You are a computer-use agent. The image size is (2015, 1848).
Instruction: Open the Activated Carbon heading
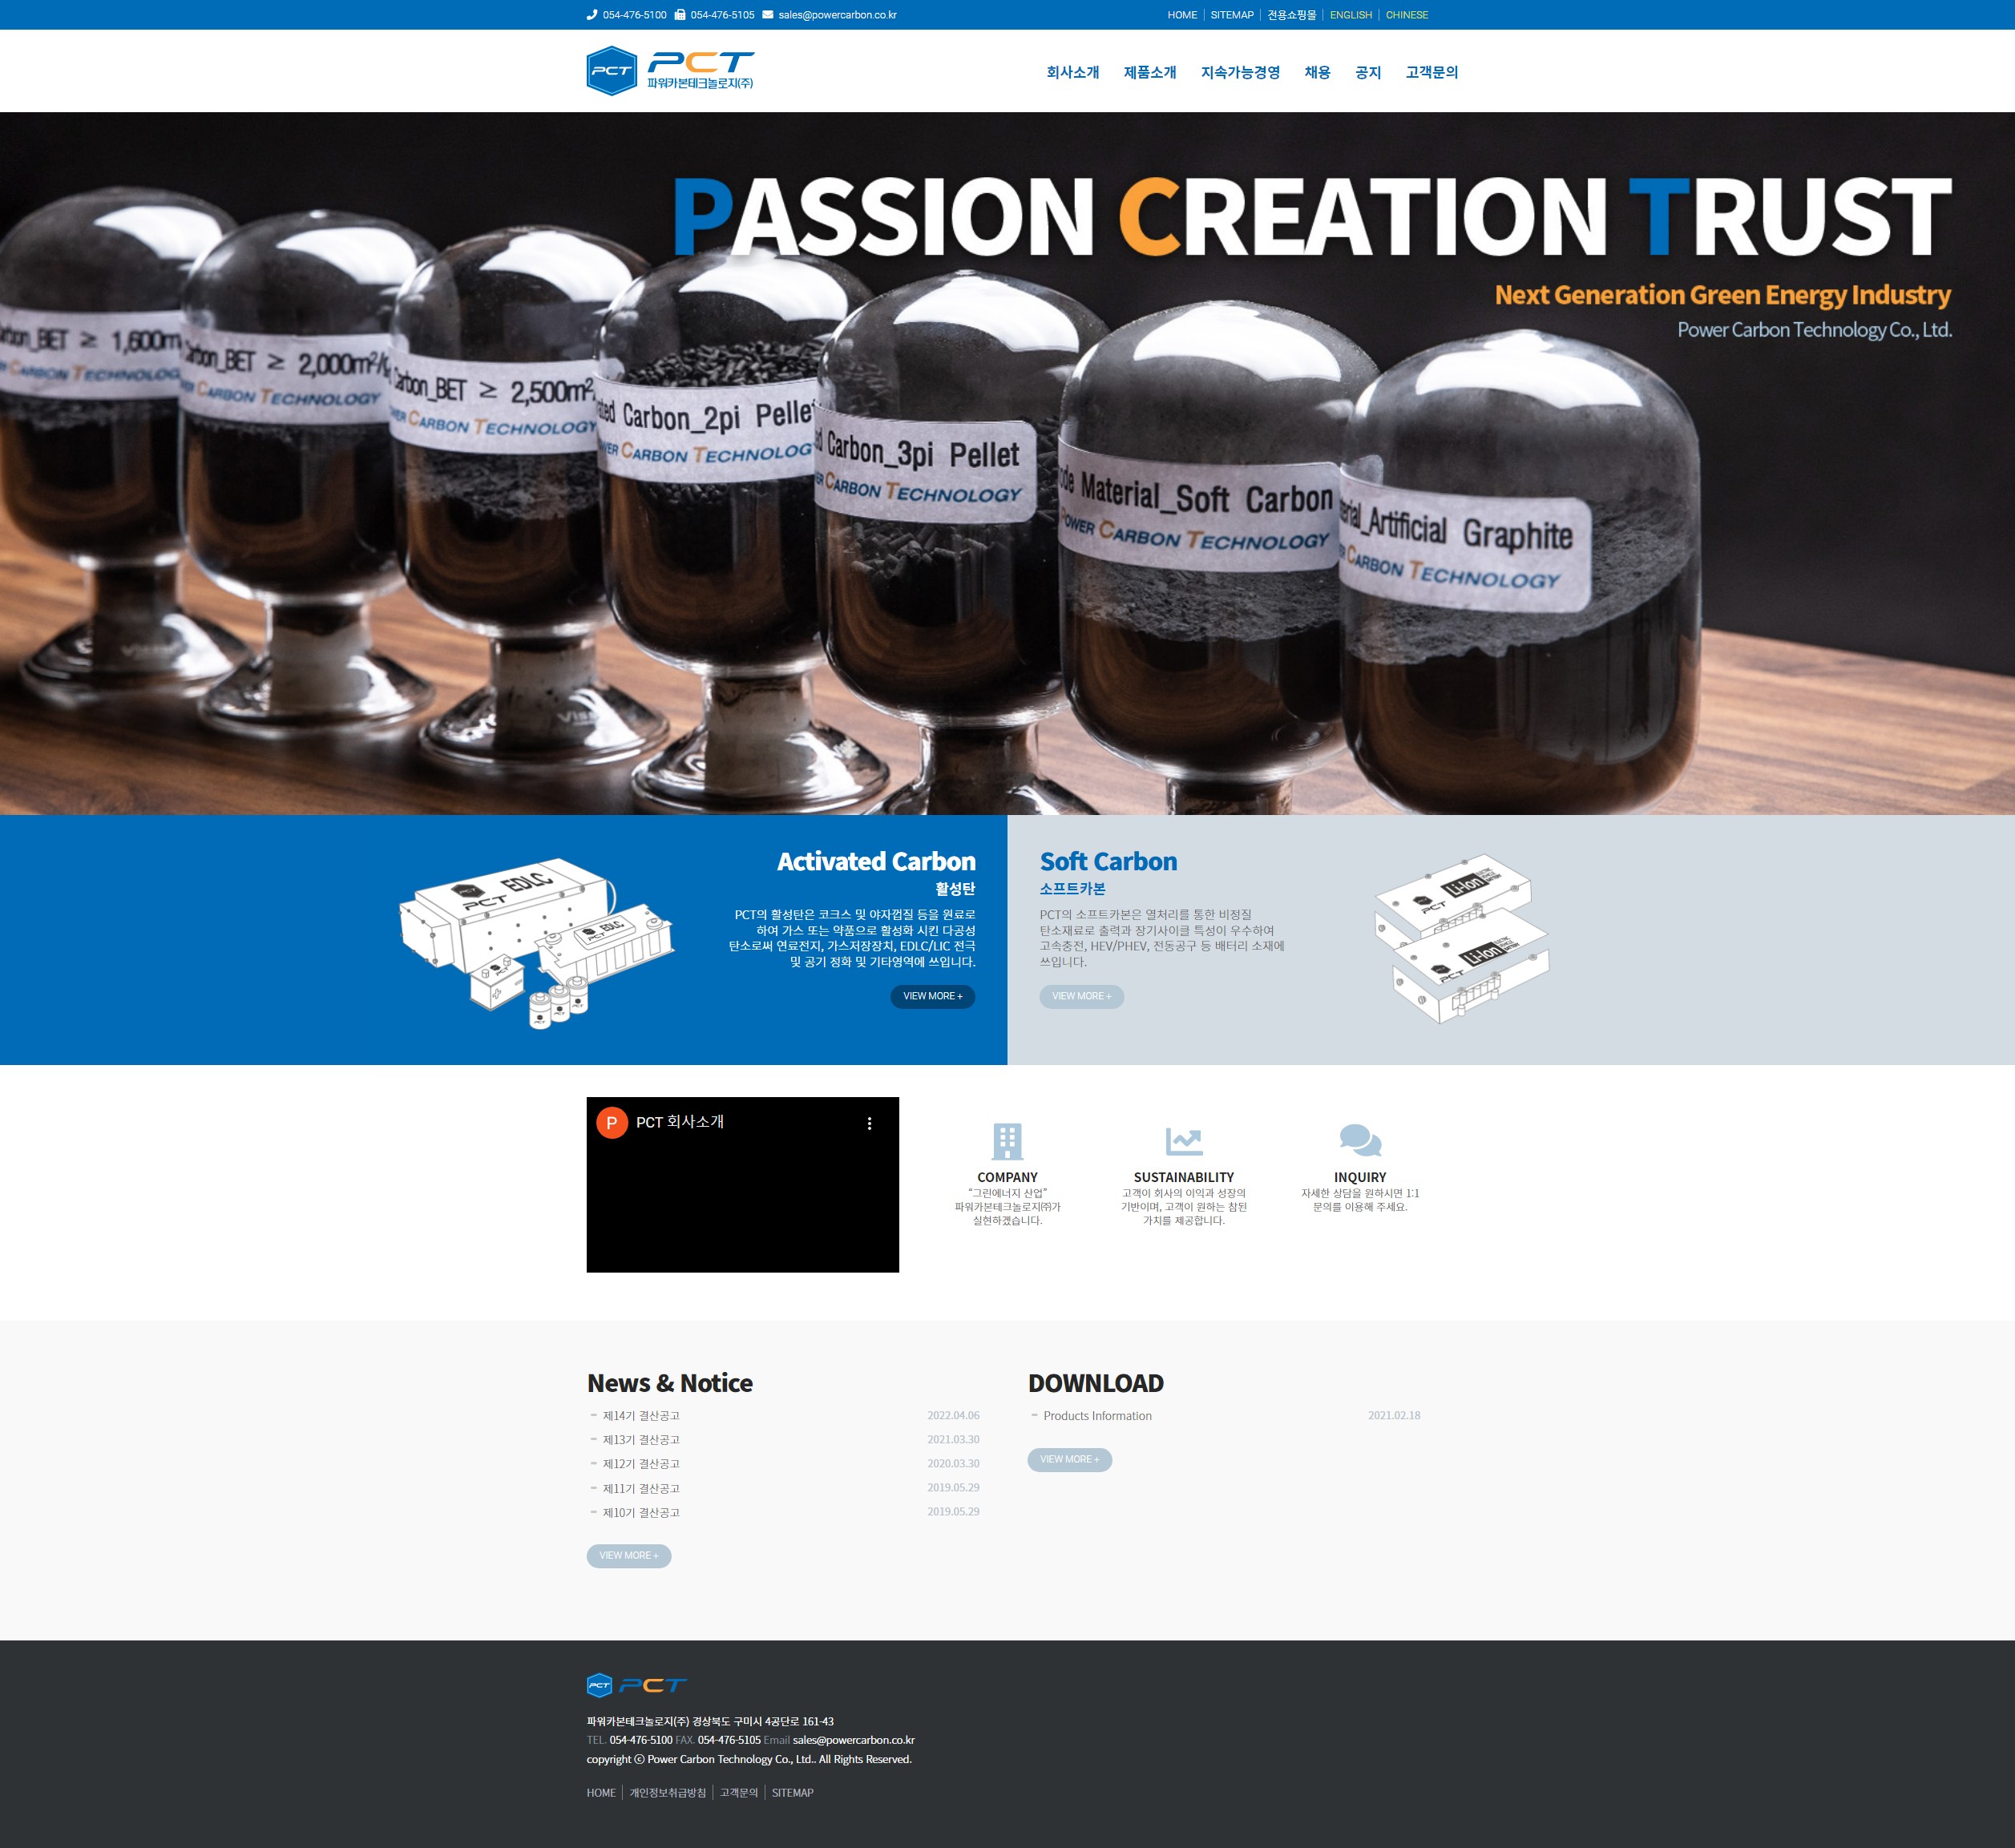tap(876, 861)
